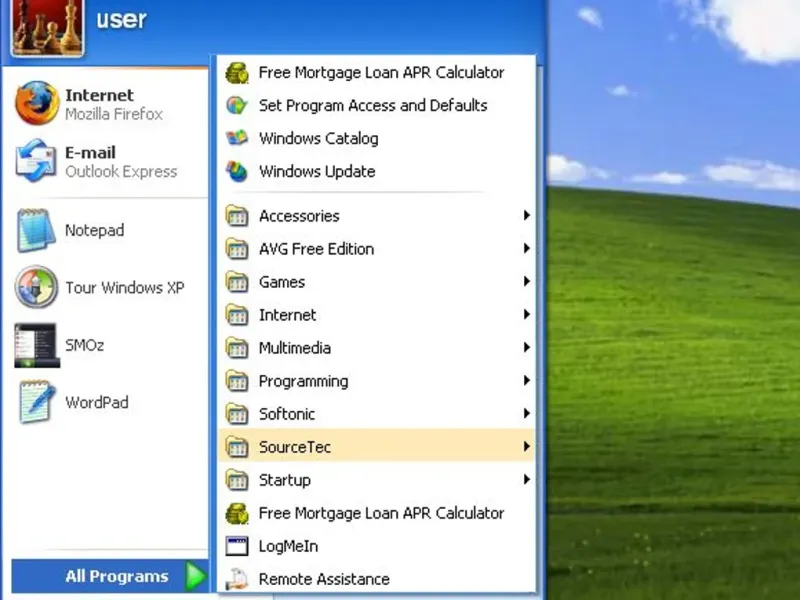Screen dimensions: 800x600
Task: Expand the AVG Free Edition submenu arrow
Action: [527, 248]
